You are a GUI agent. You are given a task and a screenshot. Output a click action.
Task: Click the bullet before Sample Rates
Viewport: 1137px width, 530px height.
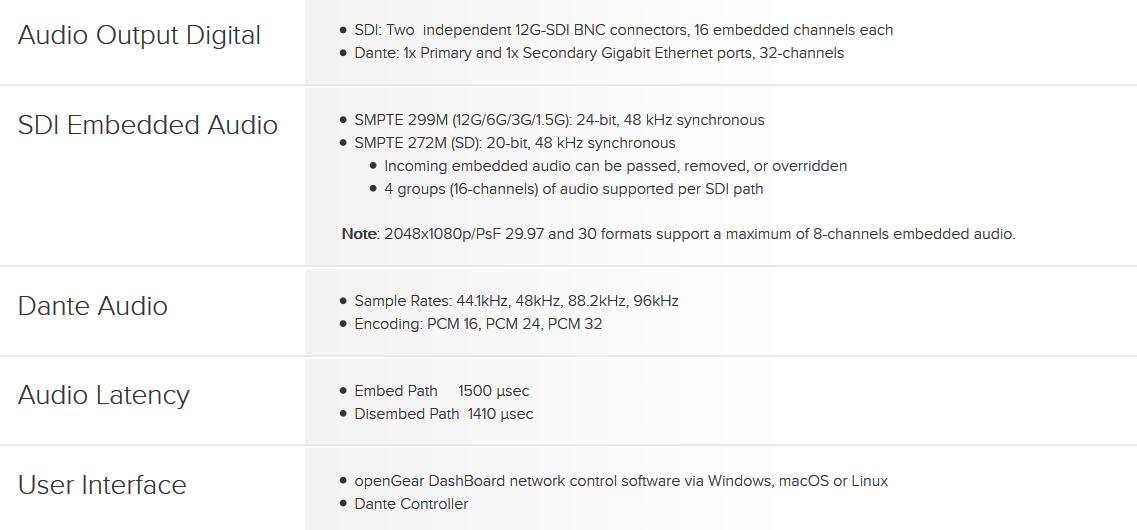(x=344, y=301)
